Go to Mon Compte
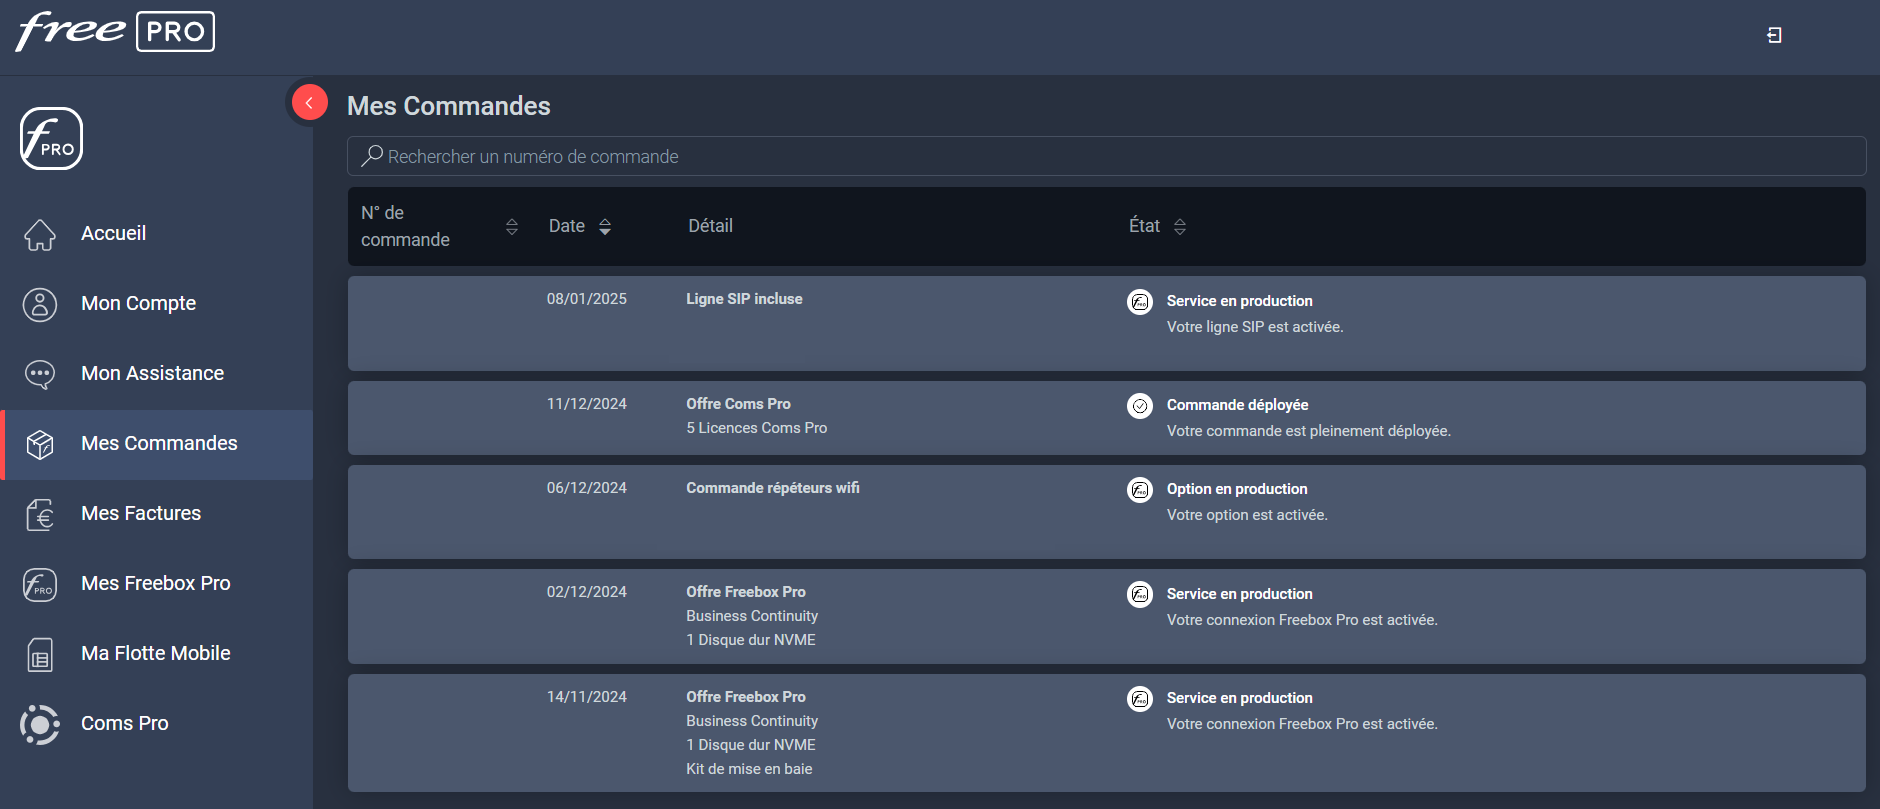The image size is (1880, 809). pyautogui.click(x=157, y=304)
